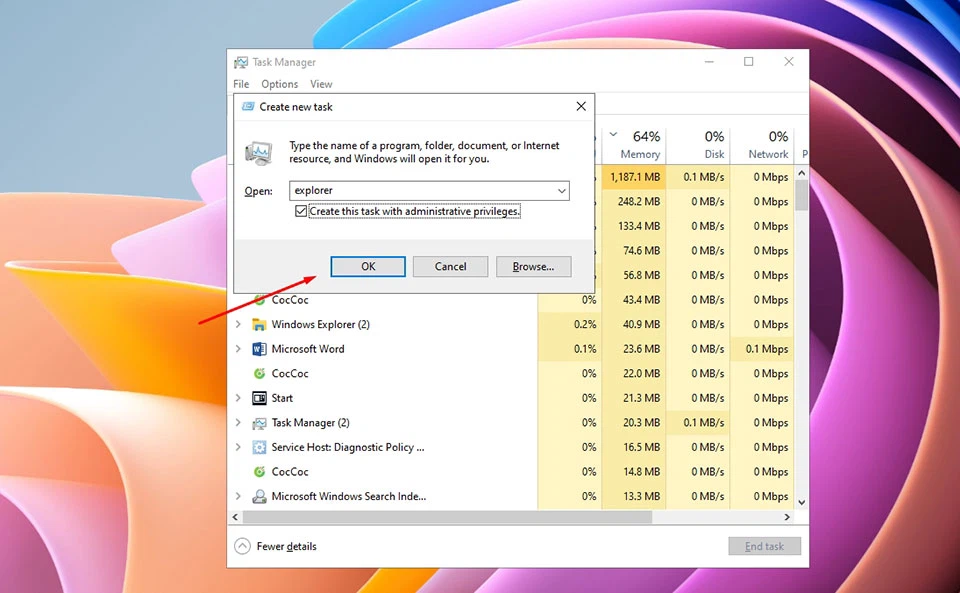Expand the Task Manager (2) process group

point(238,423)
